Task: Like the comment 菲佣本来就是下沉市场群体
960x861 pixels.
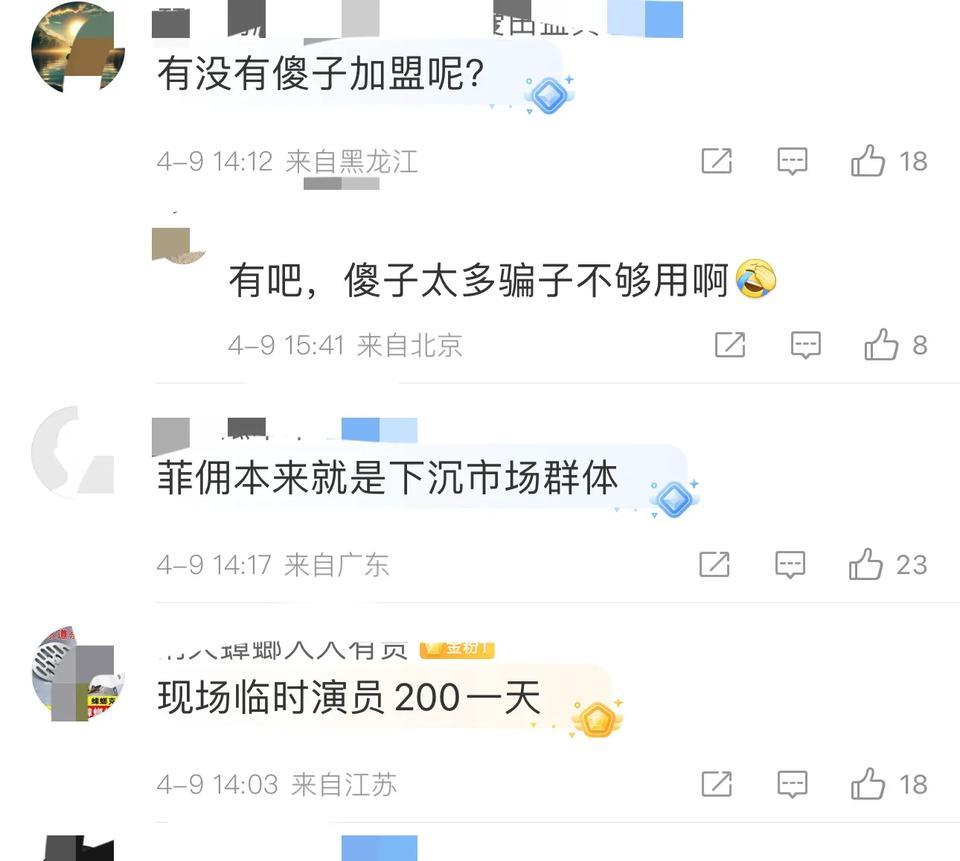Action: click(866, 564)
